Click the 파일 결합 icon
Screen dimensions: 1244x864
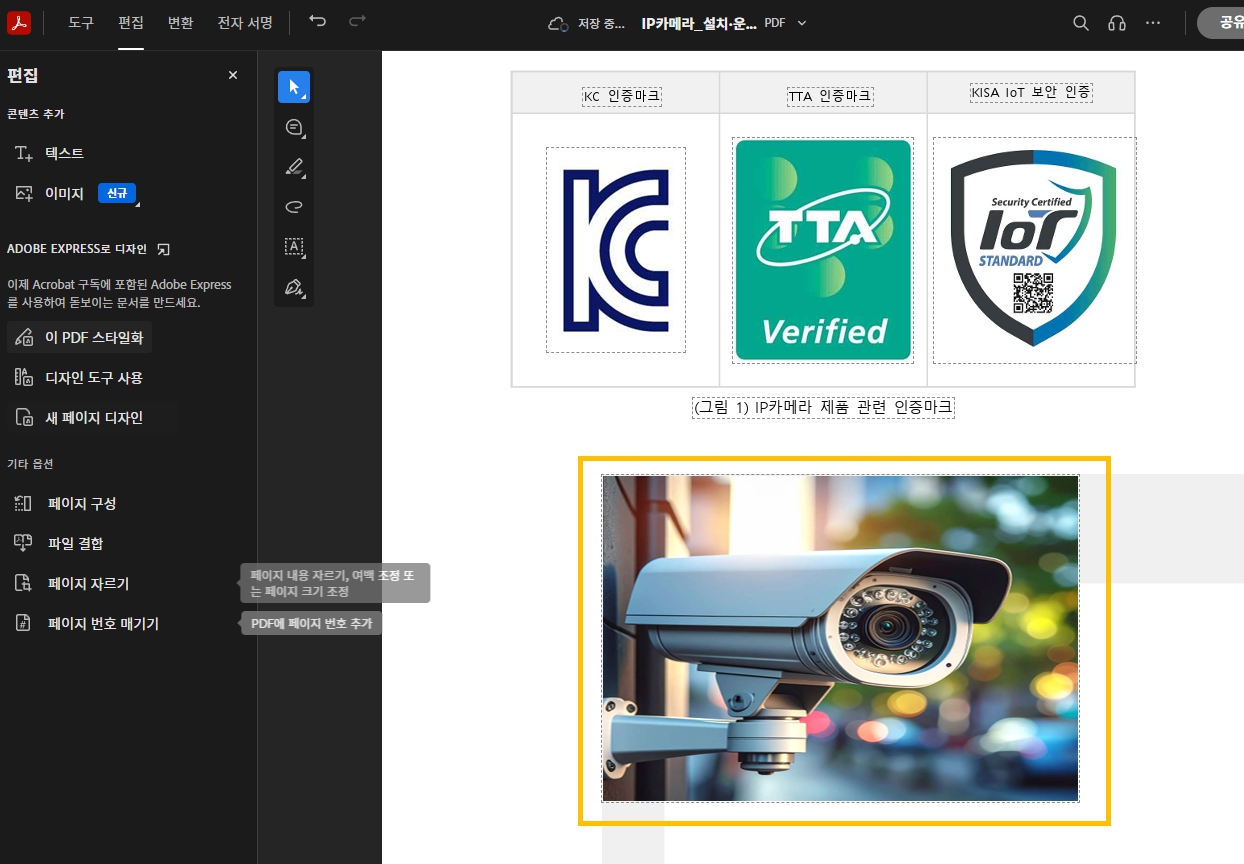click(24, 543)
